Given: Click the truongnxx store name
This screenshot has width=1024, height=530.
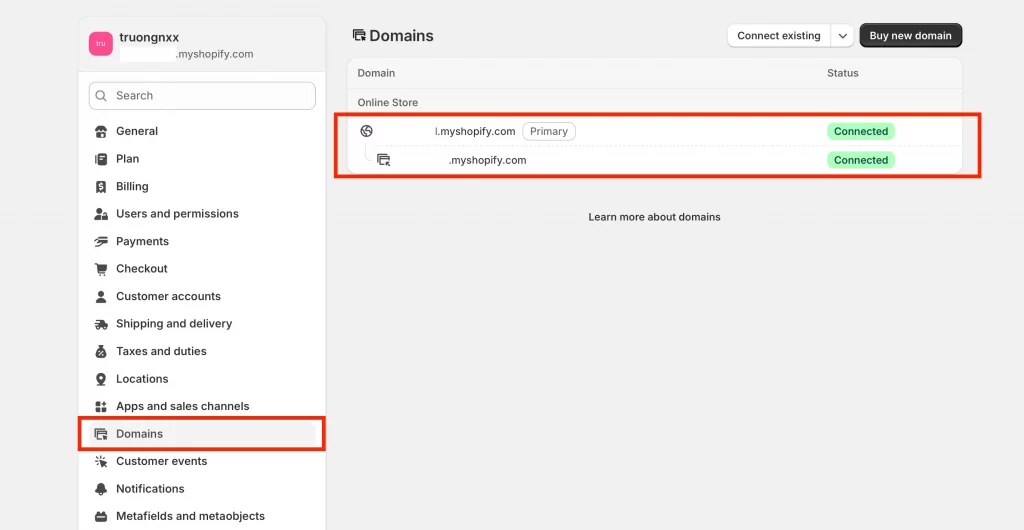Looking at the screenshot, I should [x=149, y=38].
